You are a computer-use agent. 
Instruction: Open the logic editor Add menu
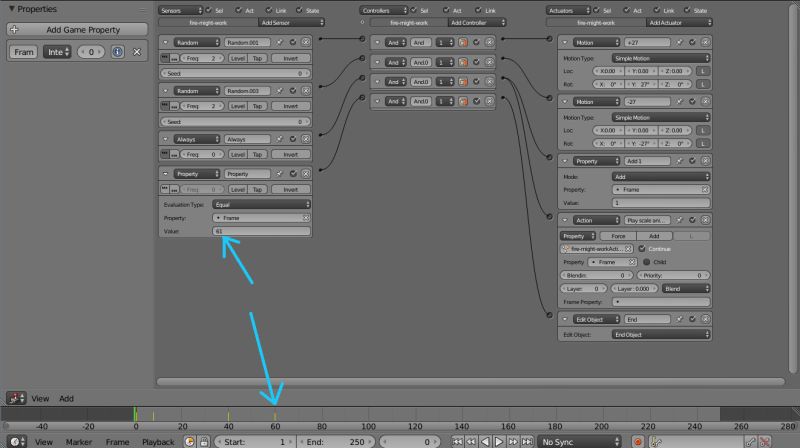66,399
